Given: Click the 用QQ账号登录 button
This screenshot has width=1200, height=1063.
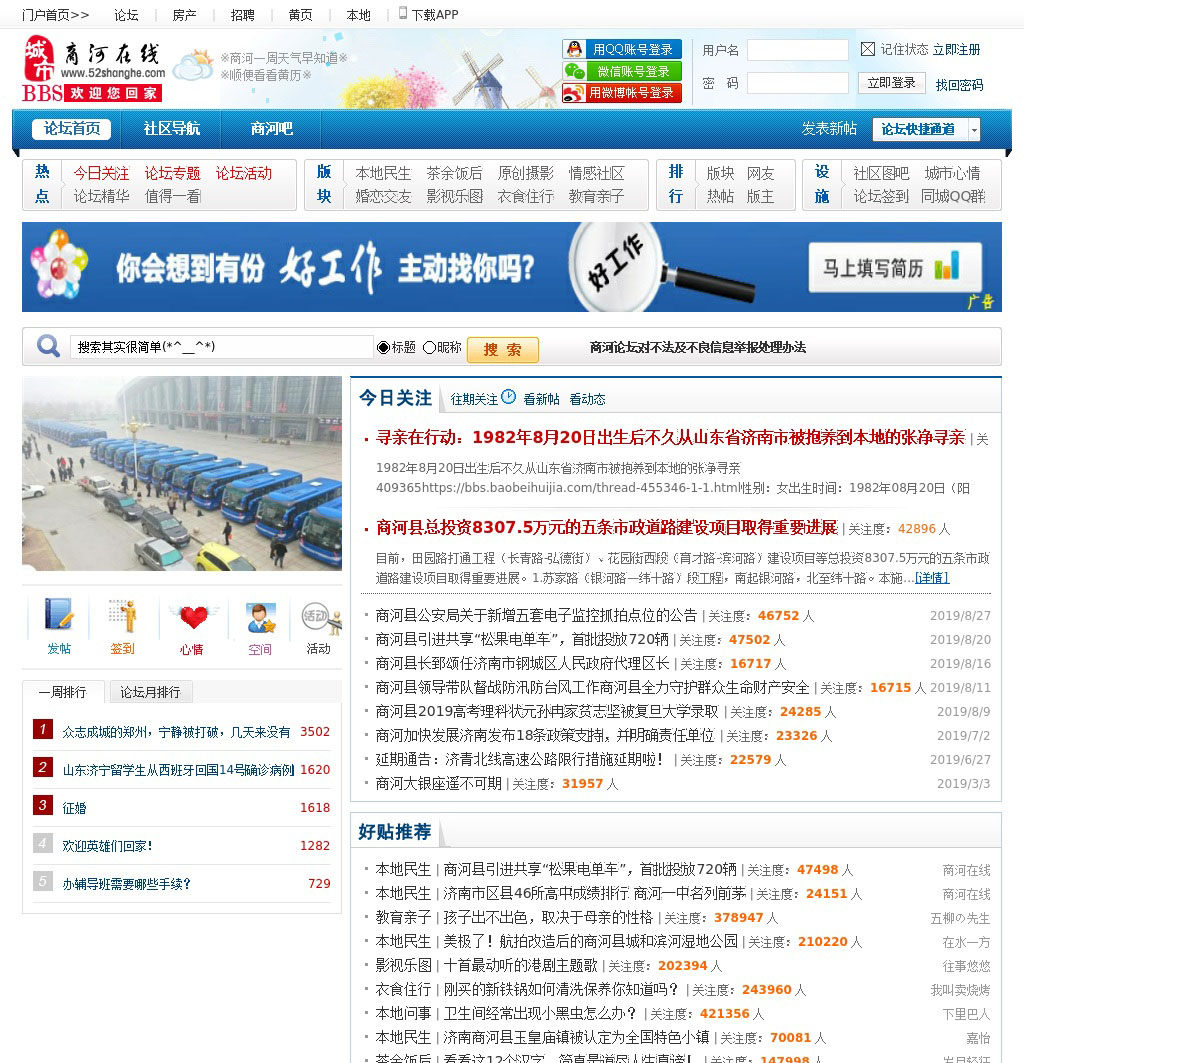Looking at the screenshot, I should pos(622,49).
